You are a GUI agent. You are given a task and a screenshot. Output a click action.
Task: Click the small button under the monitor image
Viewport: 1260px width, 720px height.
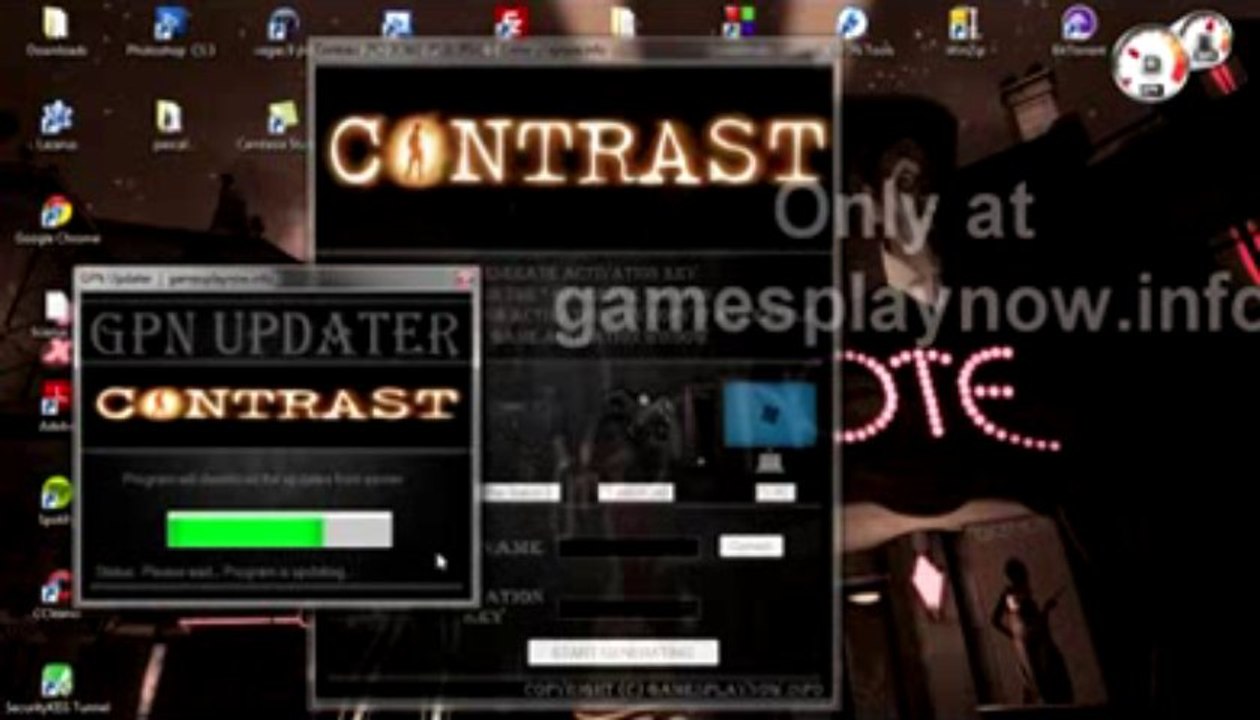pyautogui.click(x=775, y=492)
